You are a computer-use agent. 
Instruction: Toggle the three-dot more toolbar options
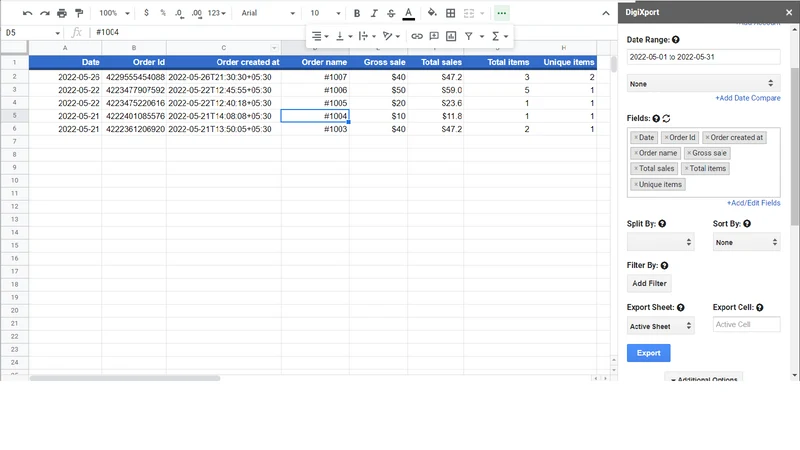502,13
